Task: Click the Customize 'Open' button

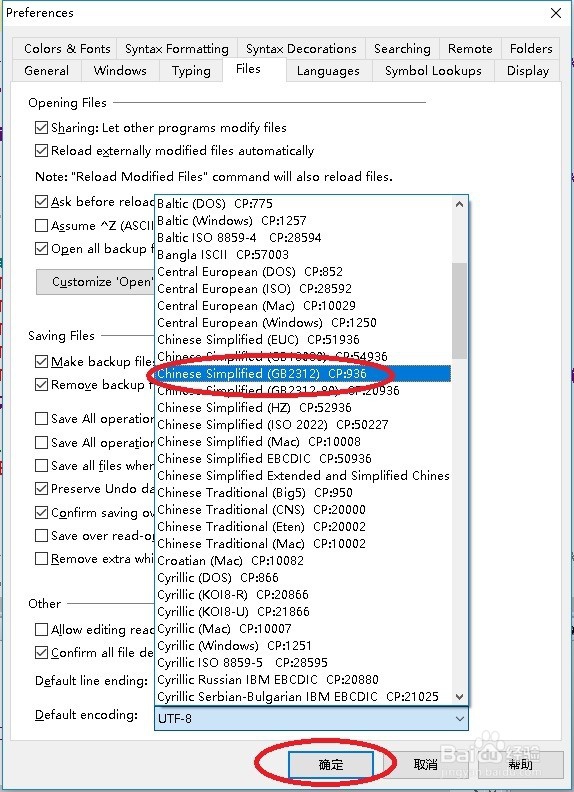Action: click(95, 282)
